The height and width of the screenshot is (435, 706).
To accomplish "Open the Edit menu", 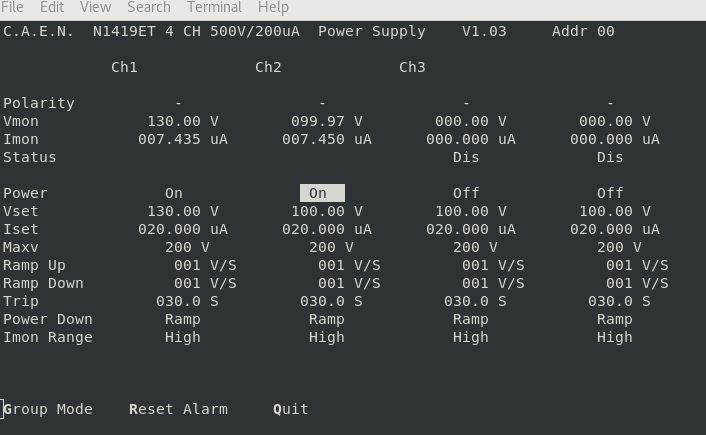I will click(52, 7).
